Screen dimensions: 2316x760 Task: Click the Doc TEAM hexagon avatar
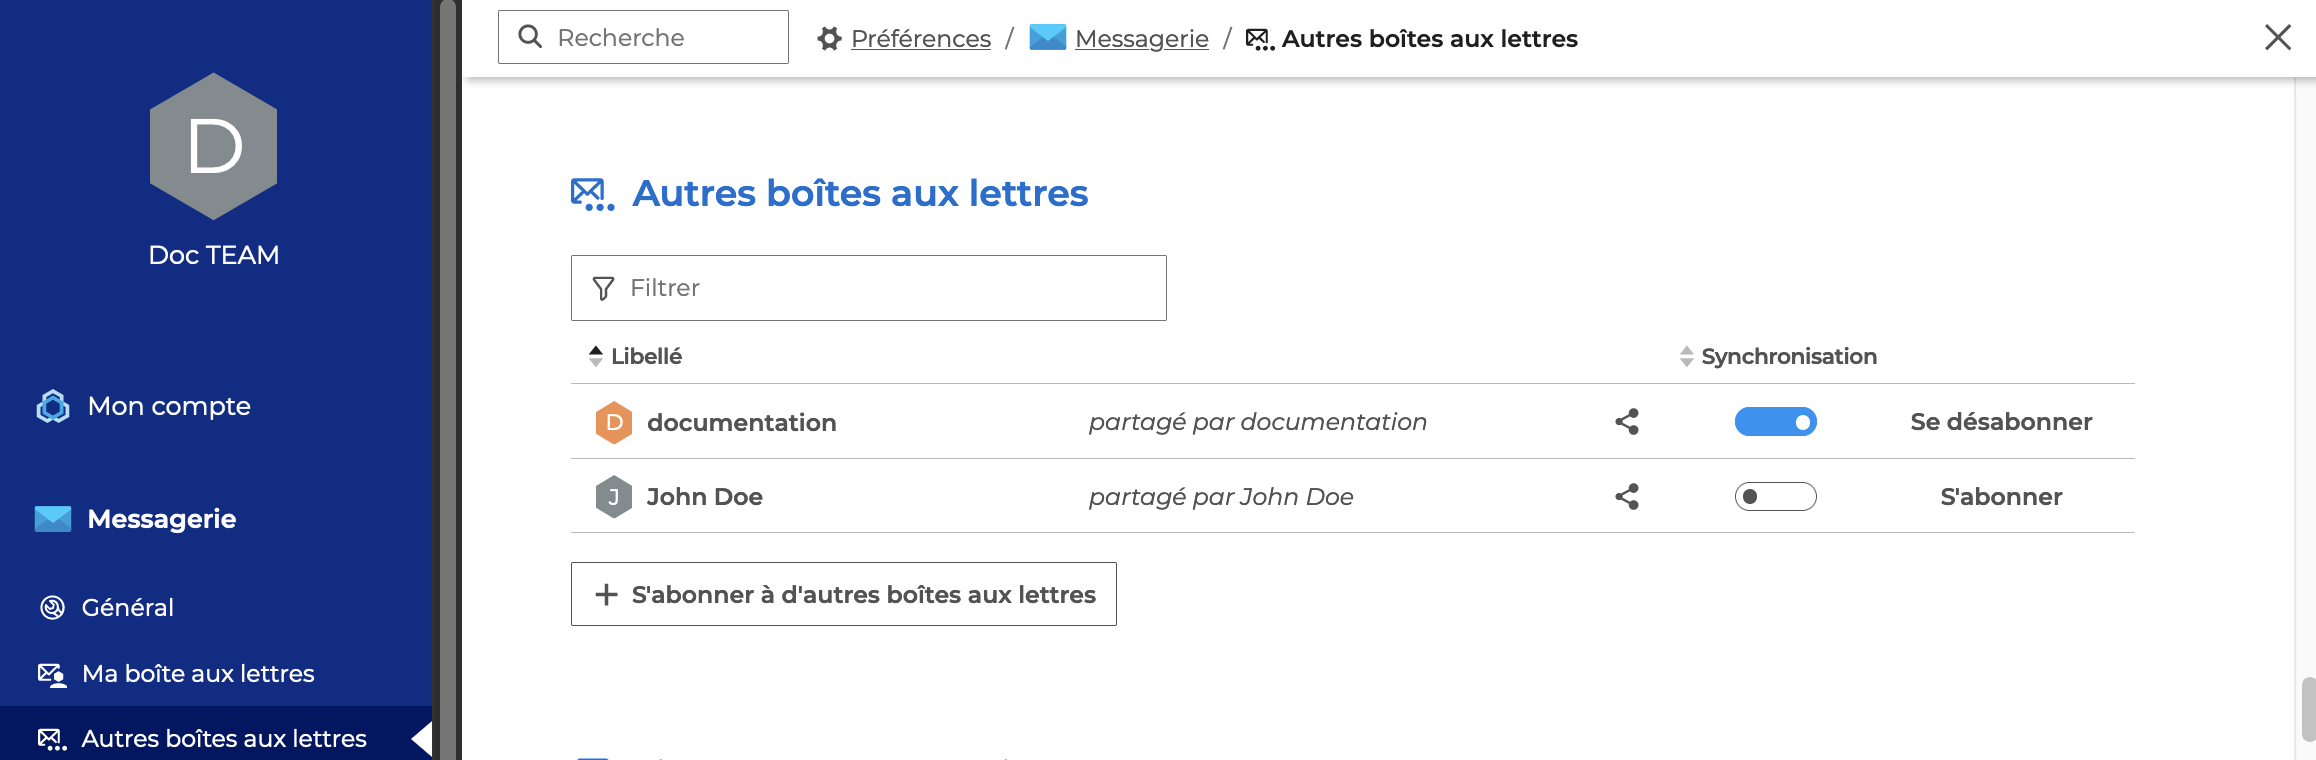tap(213, 146)
